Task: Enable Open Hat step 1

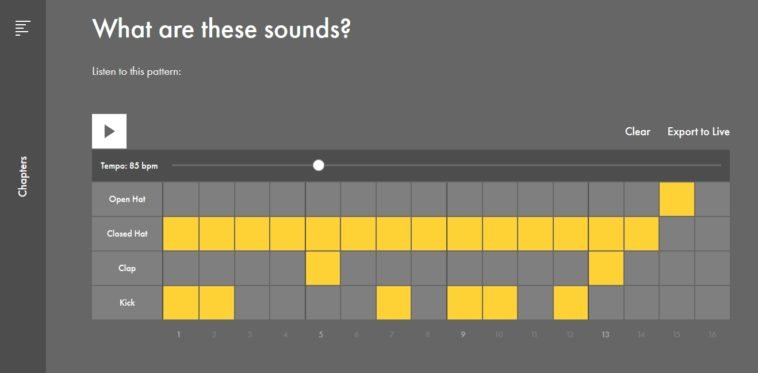Action: point(181,199)
